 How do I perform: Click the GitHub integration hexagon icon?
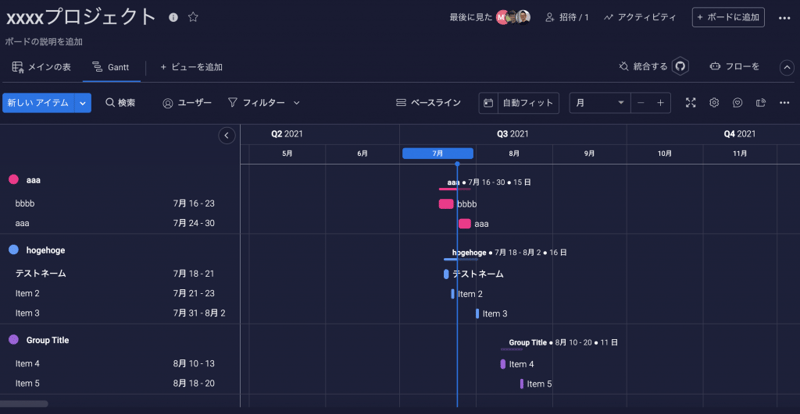tap(680, 66)
